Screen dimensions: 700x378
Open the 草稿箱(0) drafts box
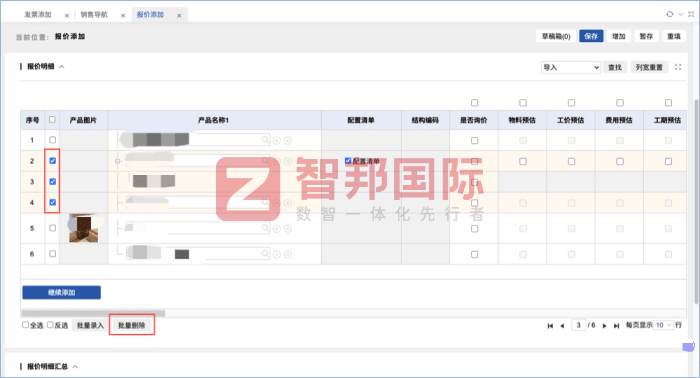point(556,36)
